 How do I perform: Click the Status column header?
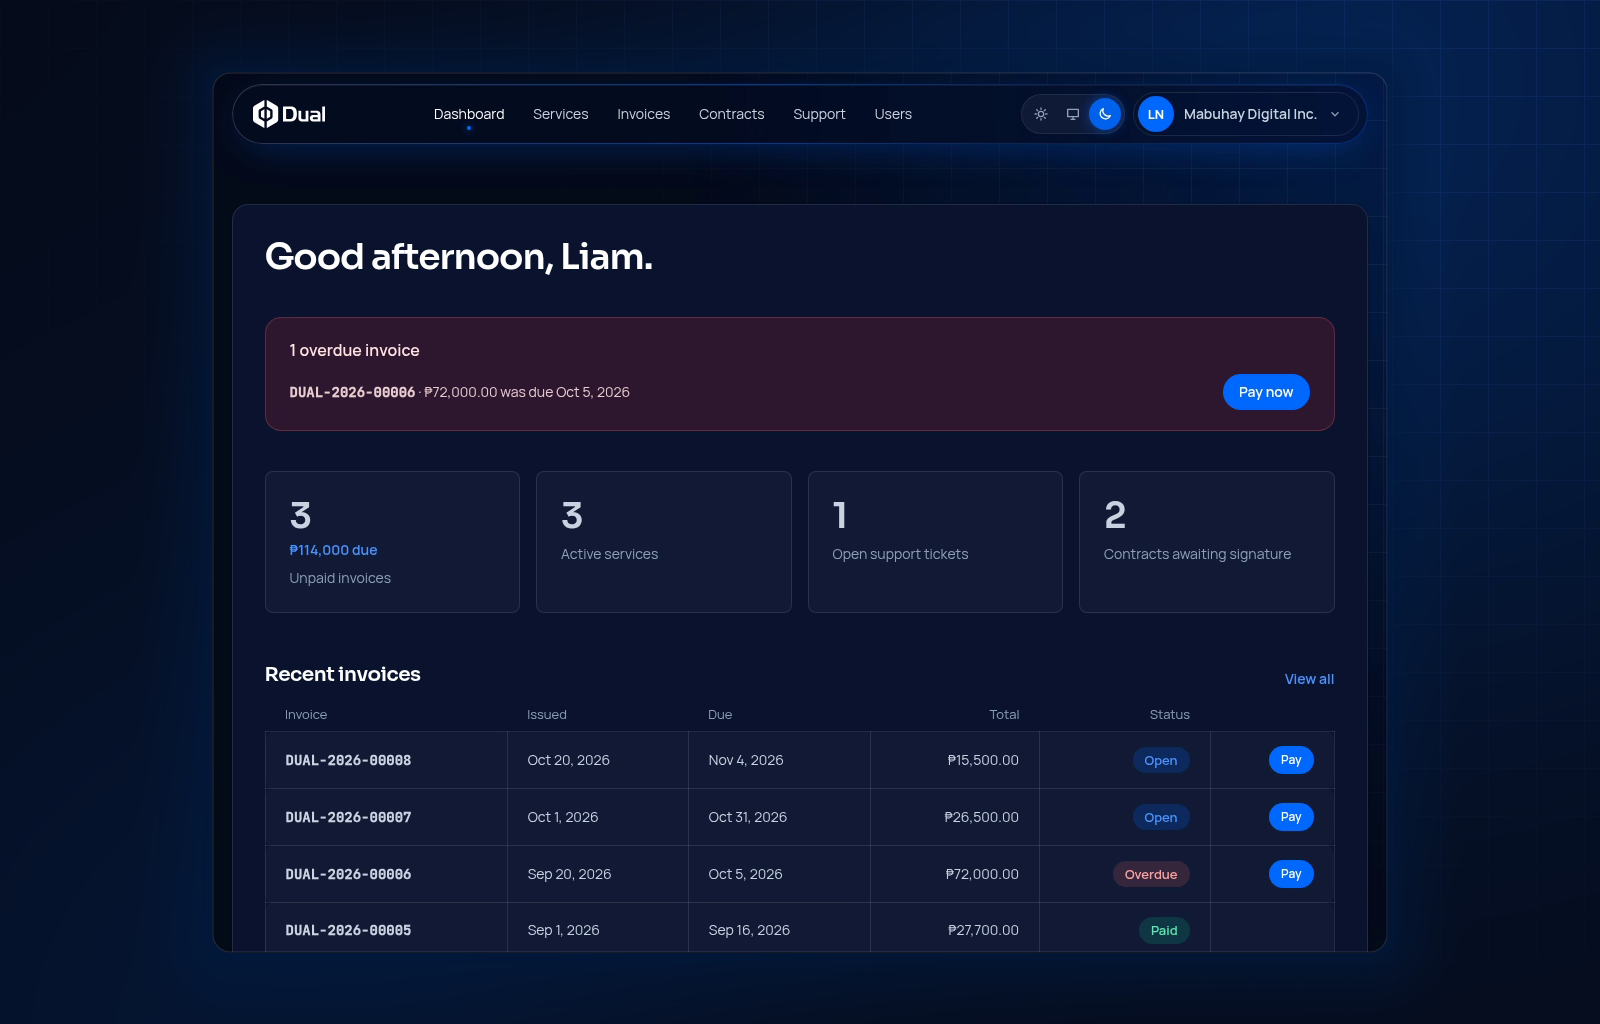coord(1170,714)
